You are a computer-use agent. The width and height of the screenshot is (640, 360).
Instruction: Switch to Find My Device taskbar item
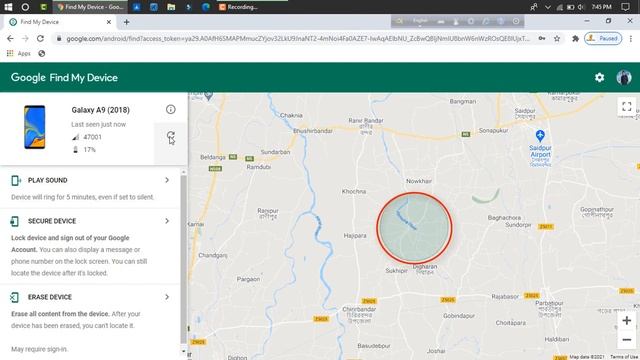coord(91,7)
